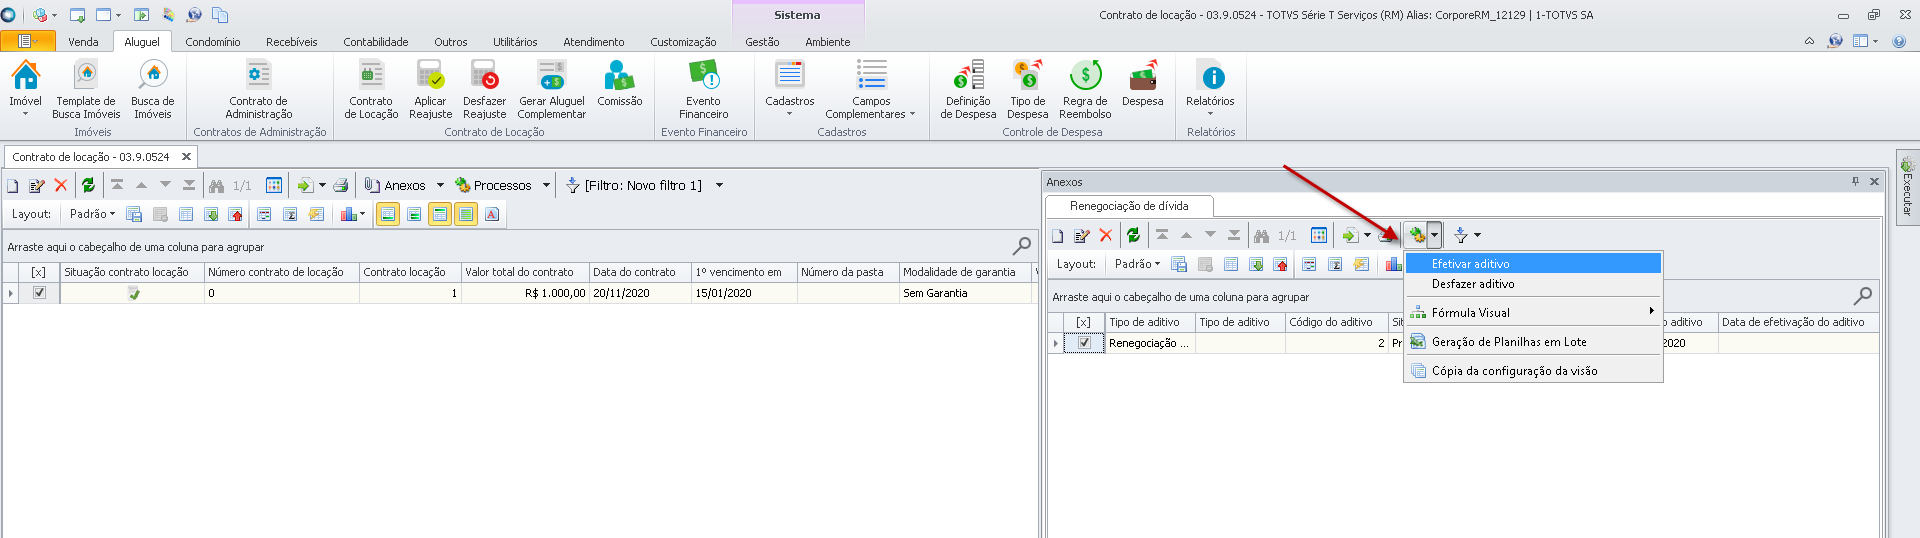This screenshot has width=1920, height=538.
Task: Pin the Anexos panel
Action: [x=1855, y=182]
